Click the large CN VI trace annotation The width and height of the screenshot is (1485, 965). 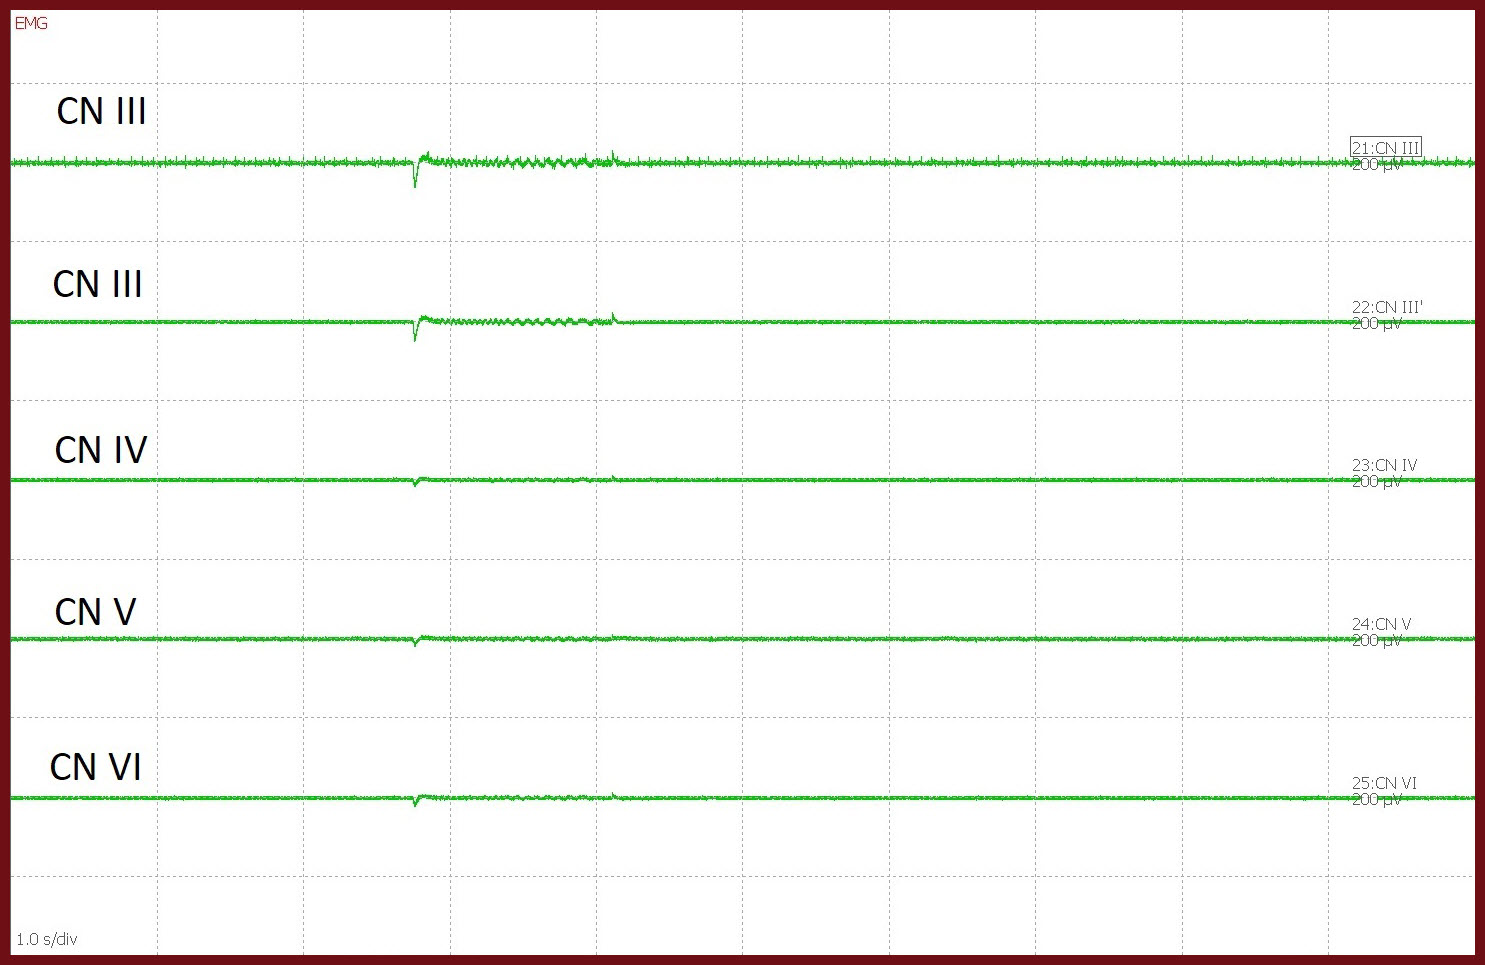tap(96, 767)
